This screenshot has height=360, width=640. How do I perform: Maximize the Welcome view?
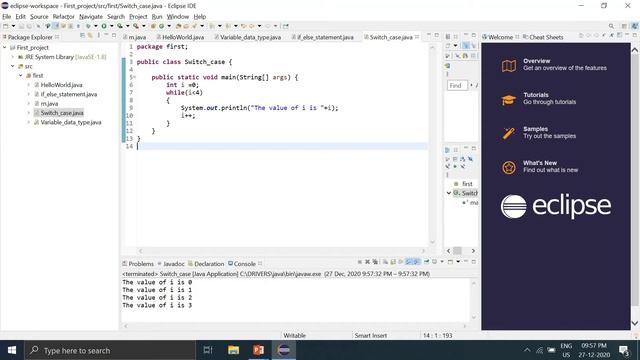(635, 36)
